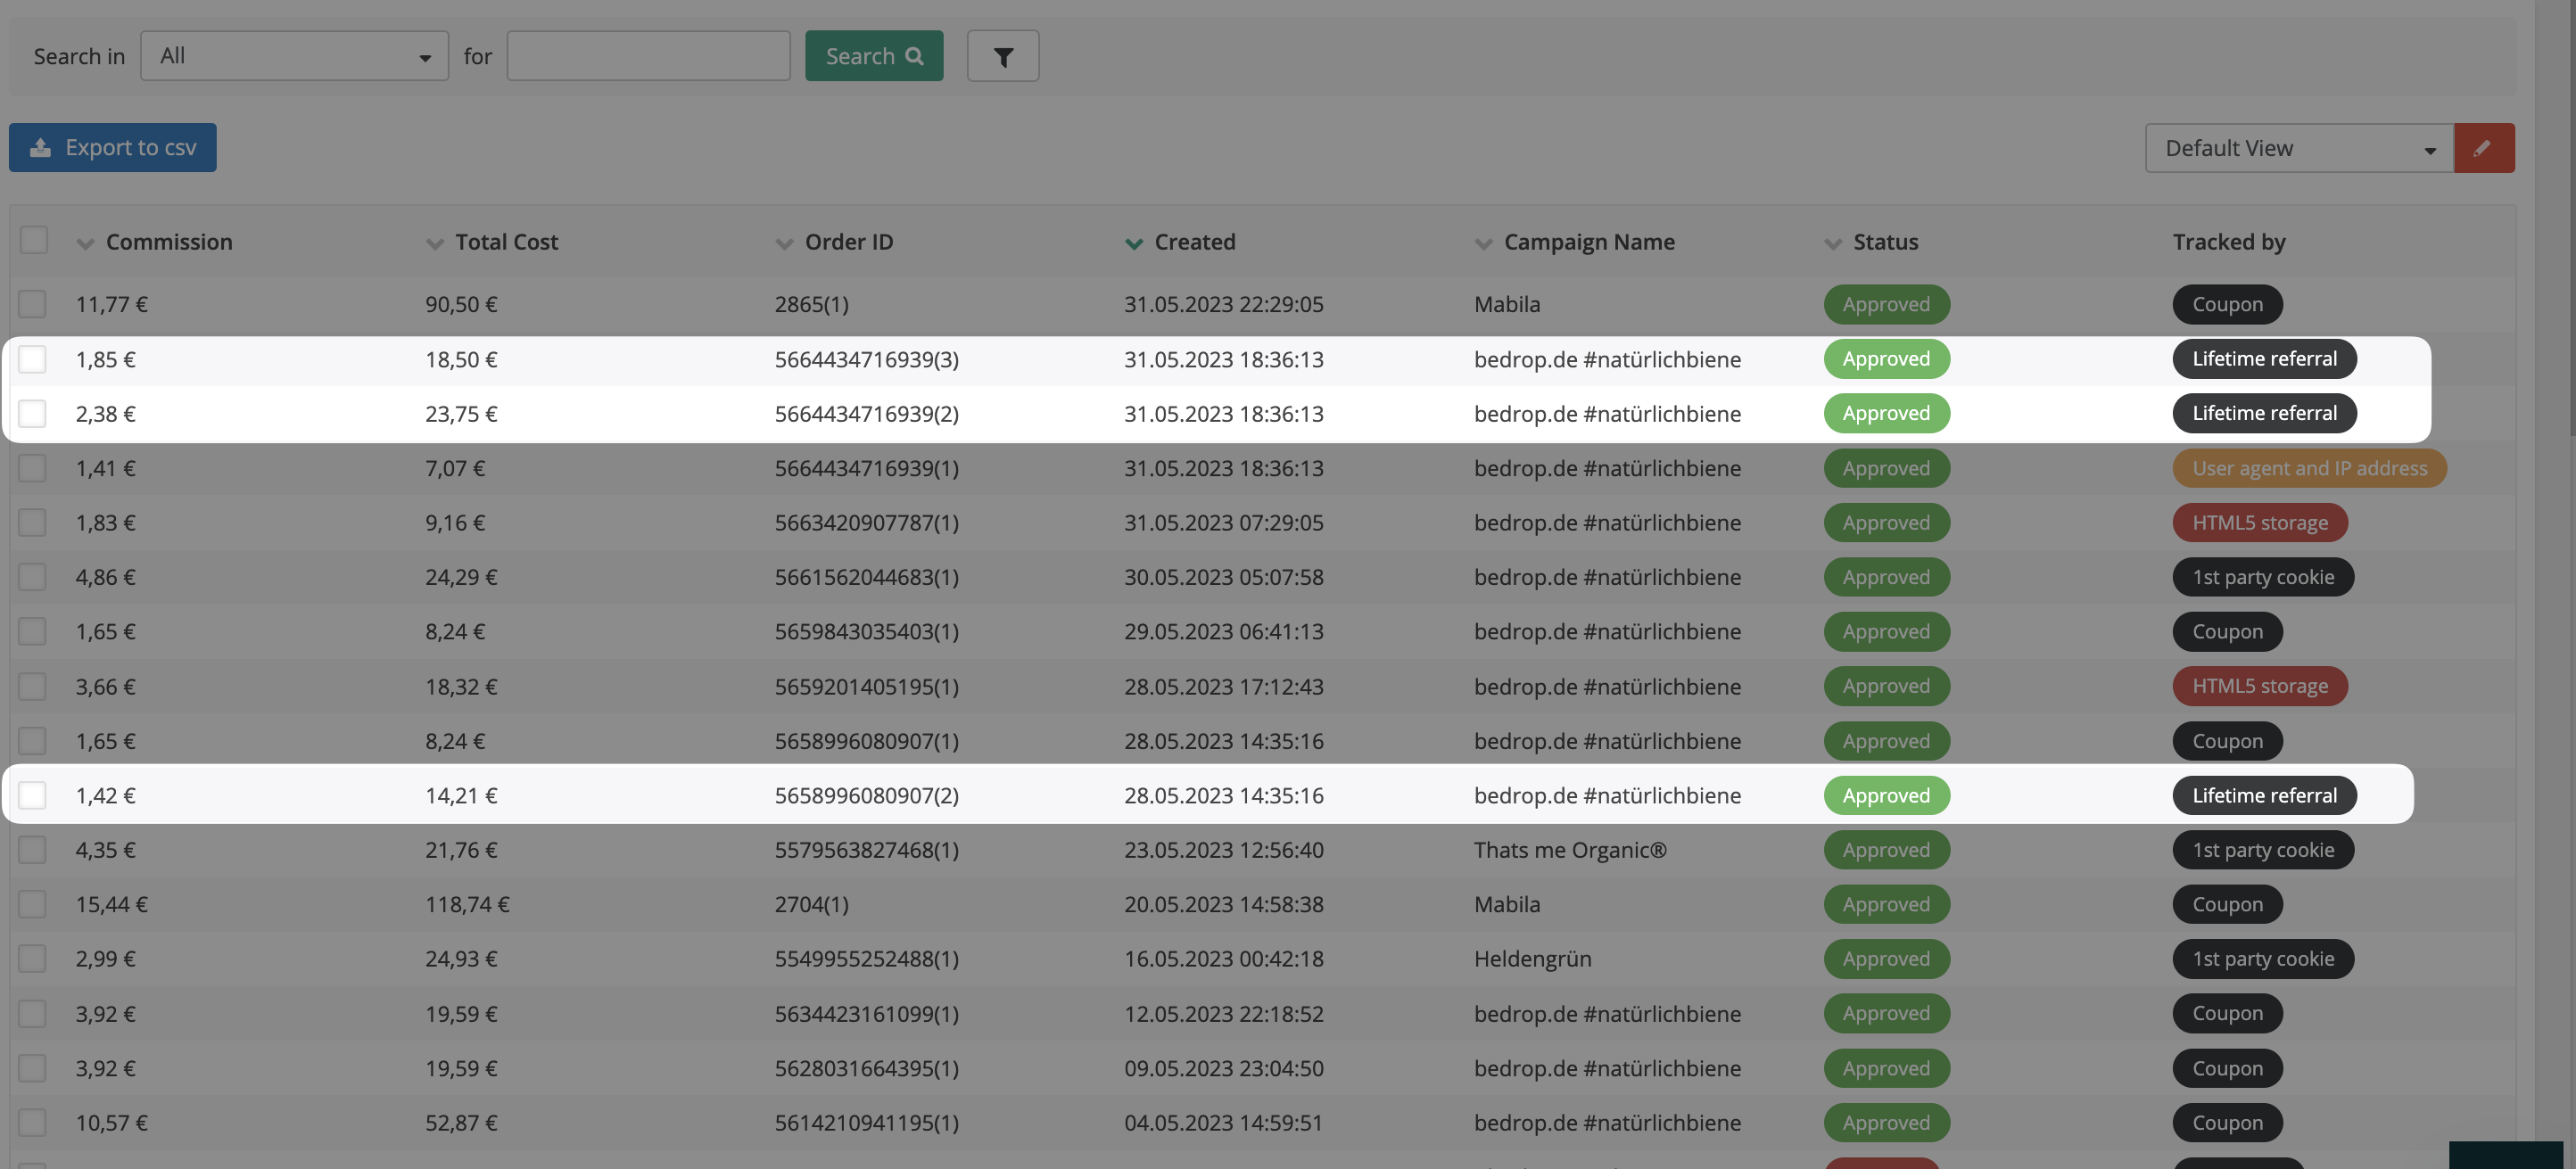Click commission value 10,57 €
The height and width of the screenshot is (1169, 2576).
pos(111,1123)
